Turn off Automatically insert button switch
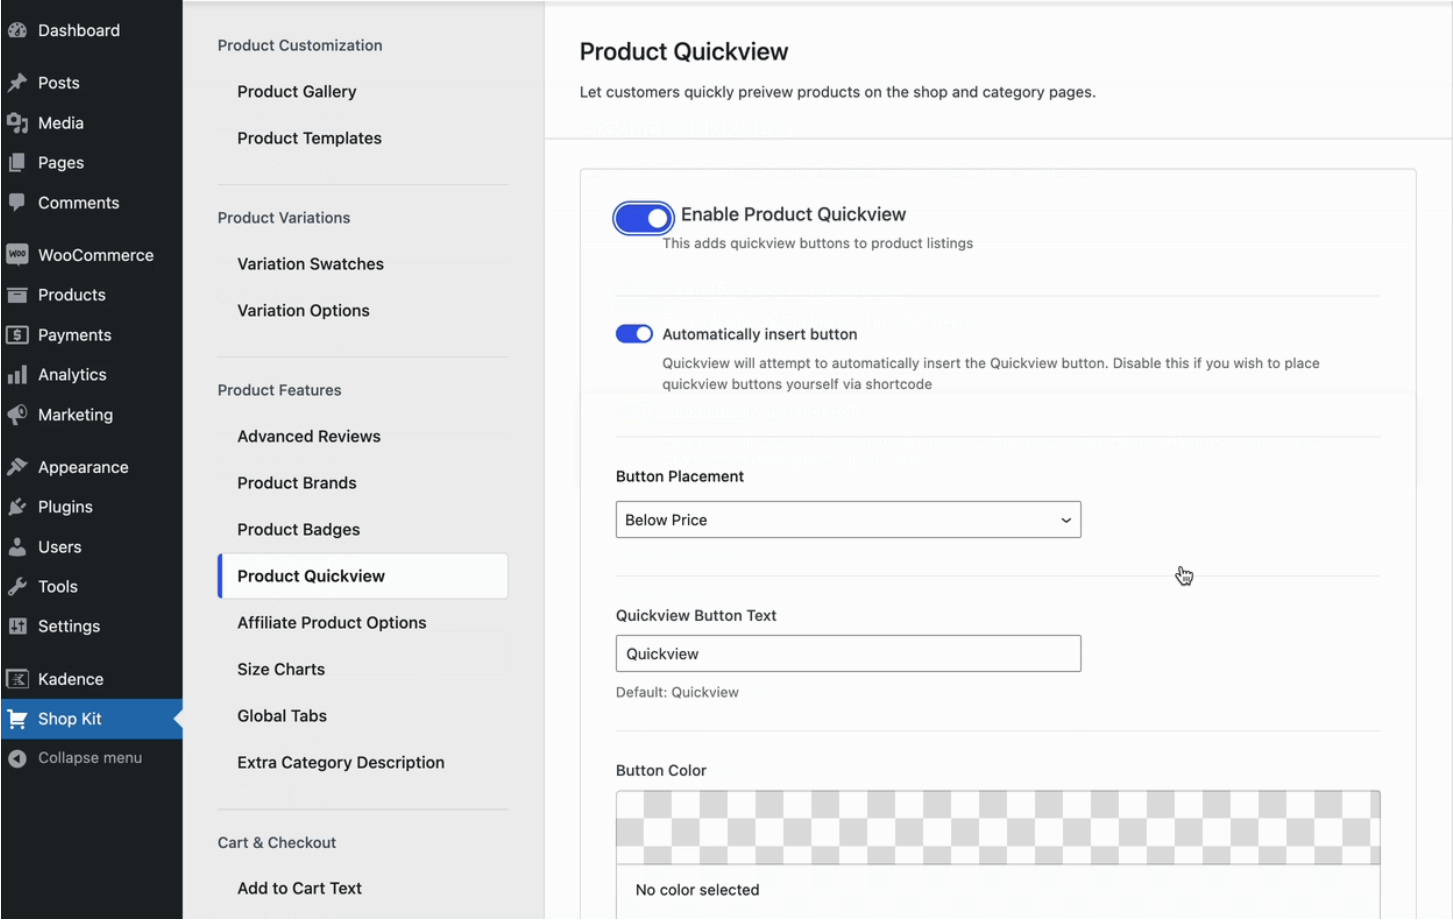 pos(634,334)
